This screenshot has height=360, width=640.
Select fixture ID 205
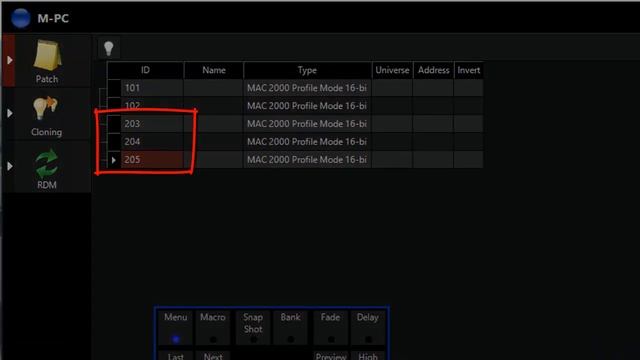[x=152, y=160]
